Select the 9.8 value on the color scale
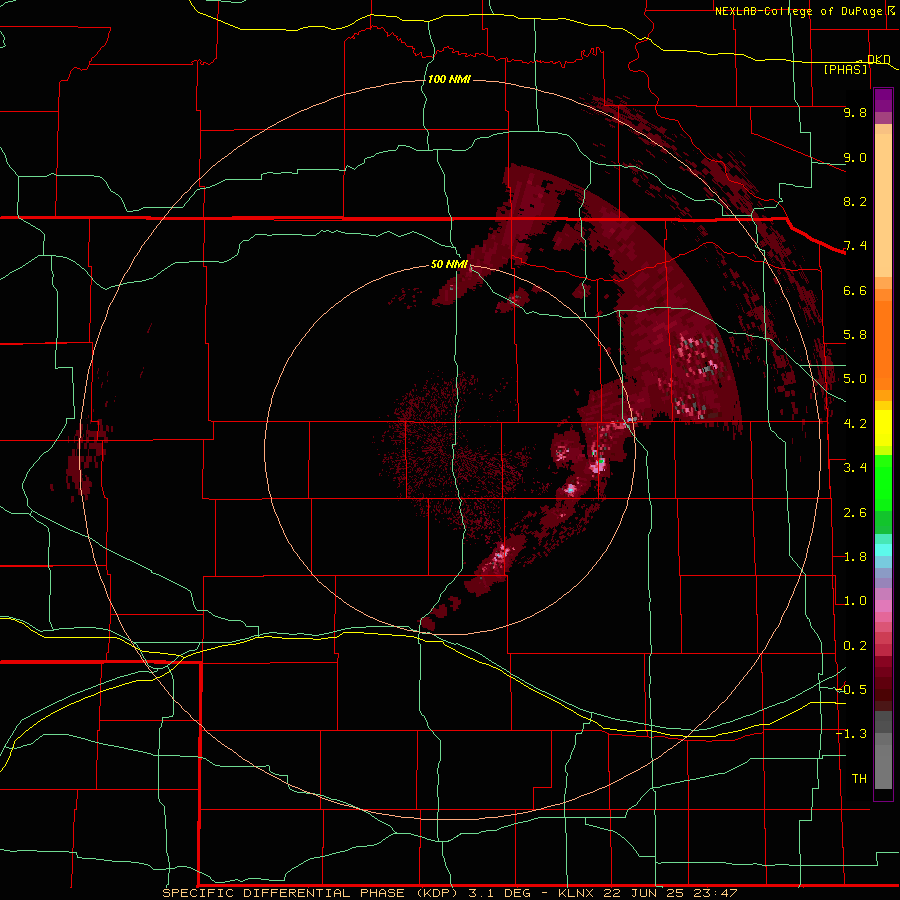Image resolution: width=900 pixels, height=900 pixels. 855,112
